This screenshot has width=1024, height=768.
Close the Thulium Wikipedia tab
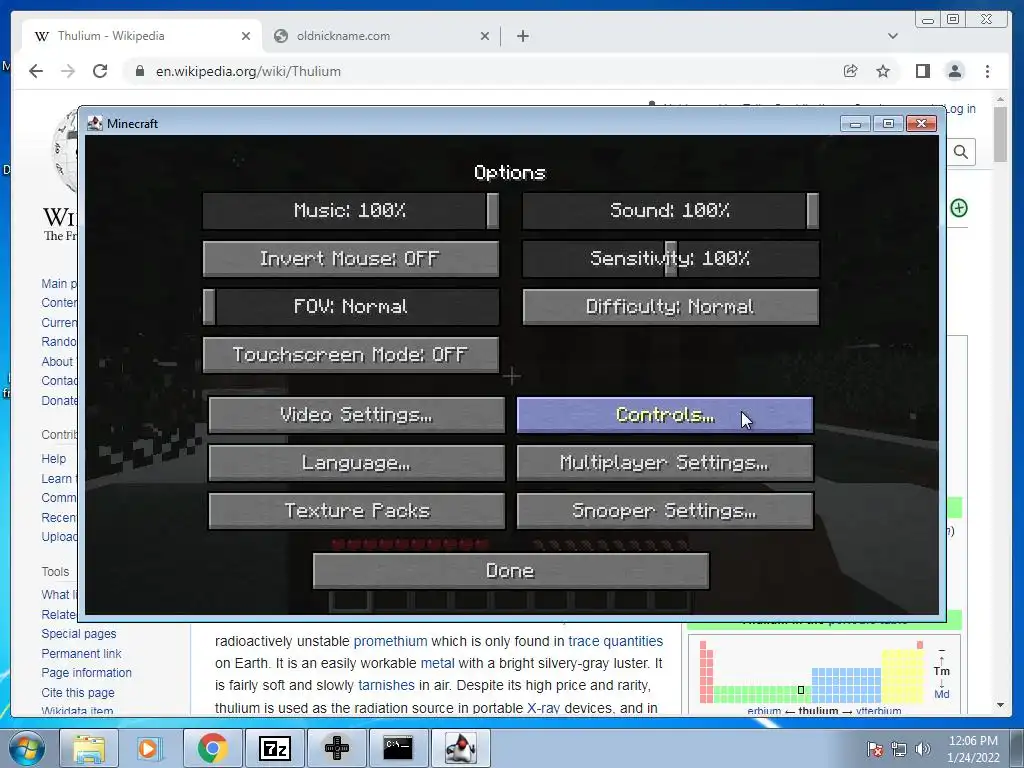[x=246, y=36]
